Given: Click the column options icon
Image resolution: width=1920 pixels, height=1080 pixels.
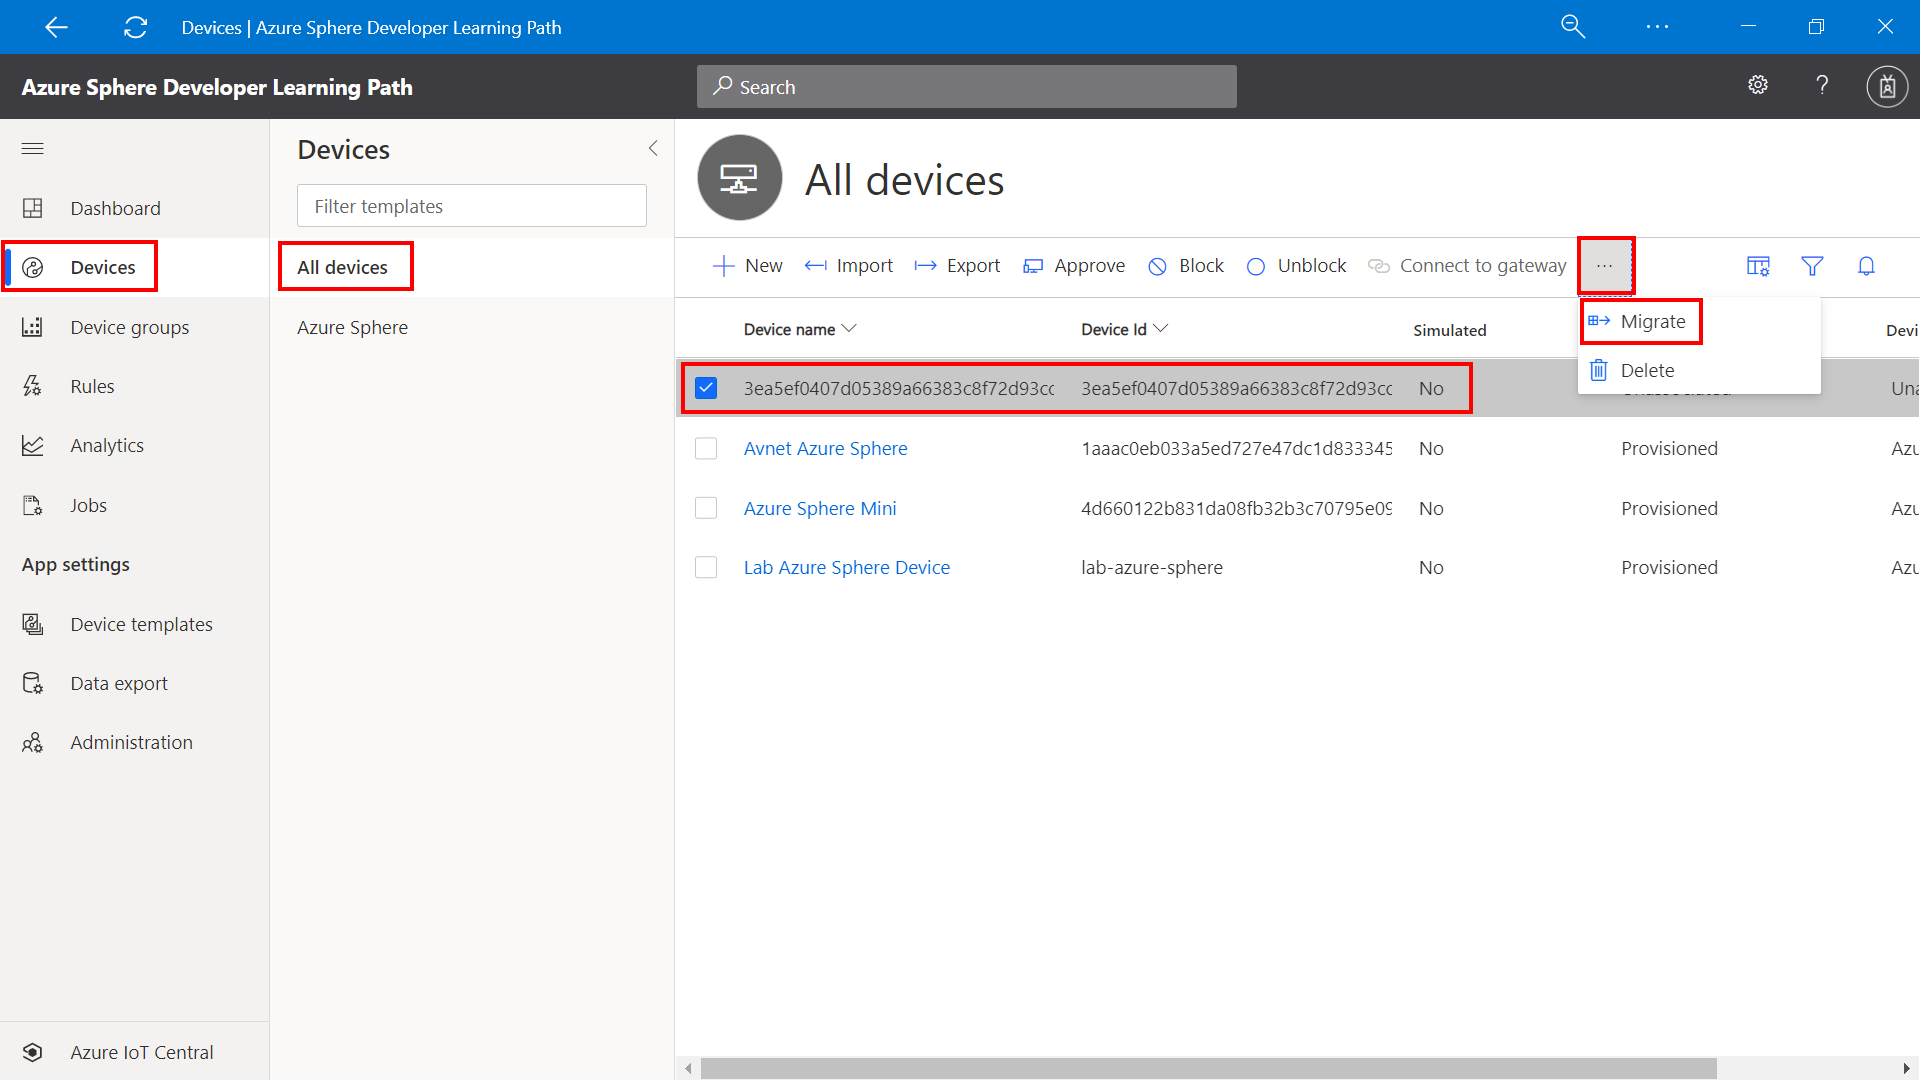Looking at the screenshot, I should click(1758, 266).
